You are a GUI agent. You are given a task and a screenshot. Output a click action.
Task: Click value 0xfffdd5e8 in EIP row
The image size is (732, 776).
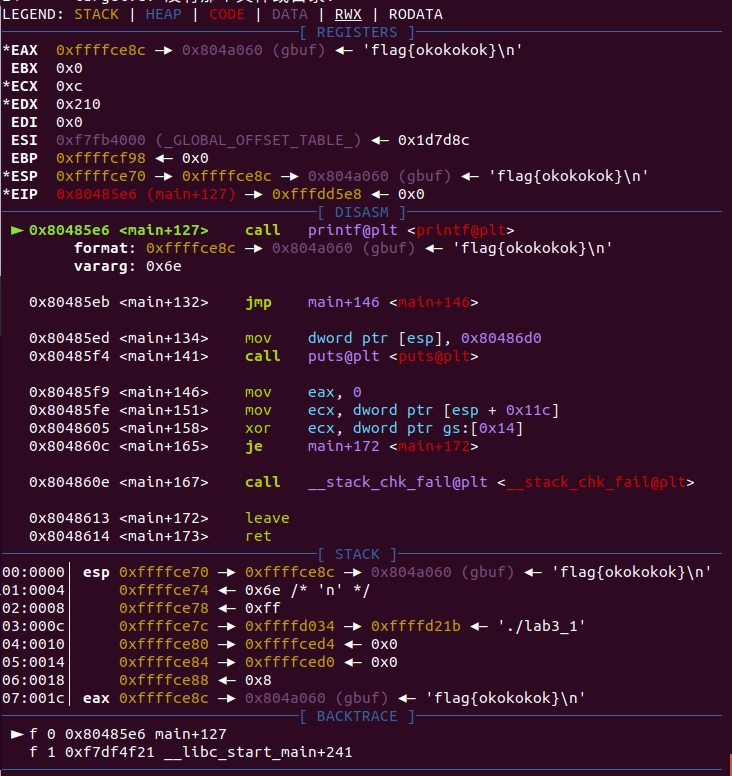317,194
